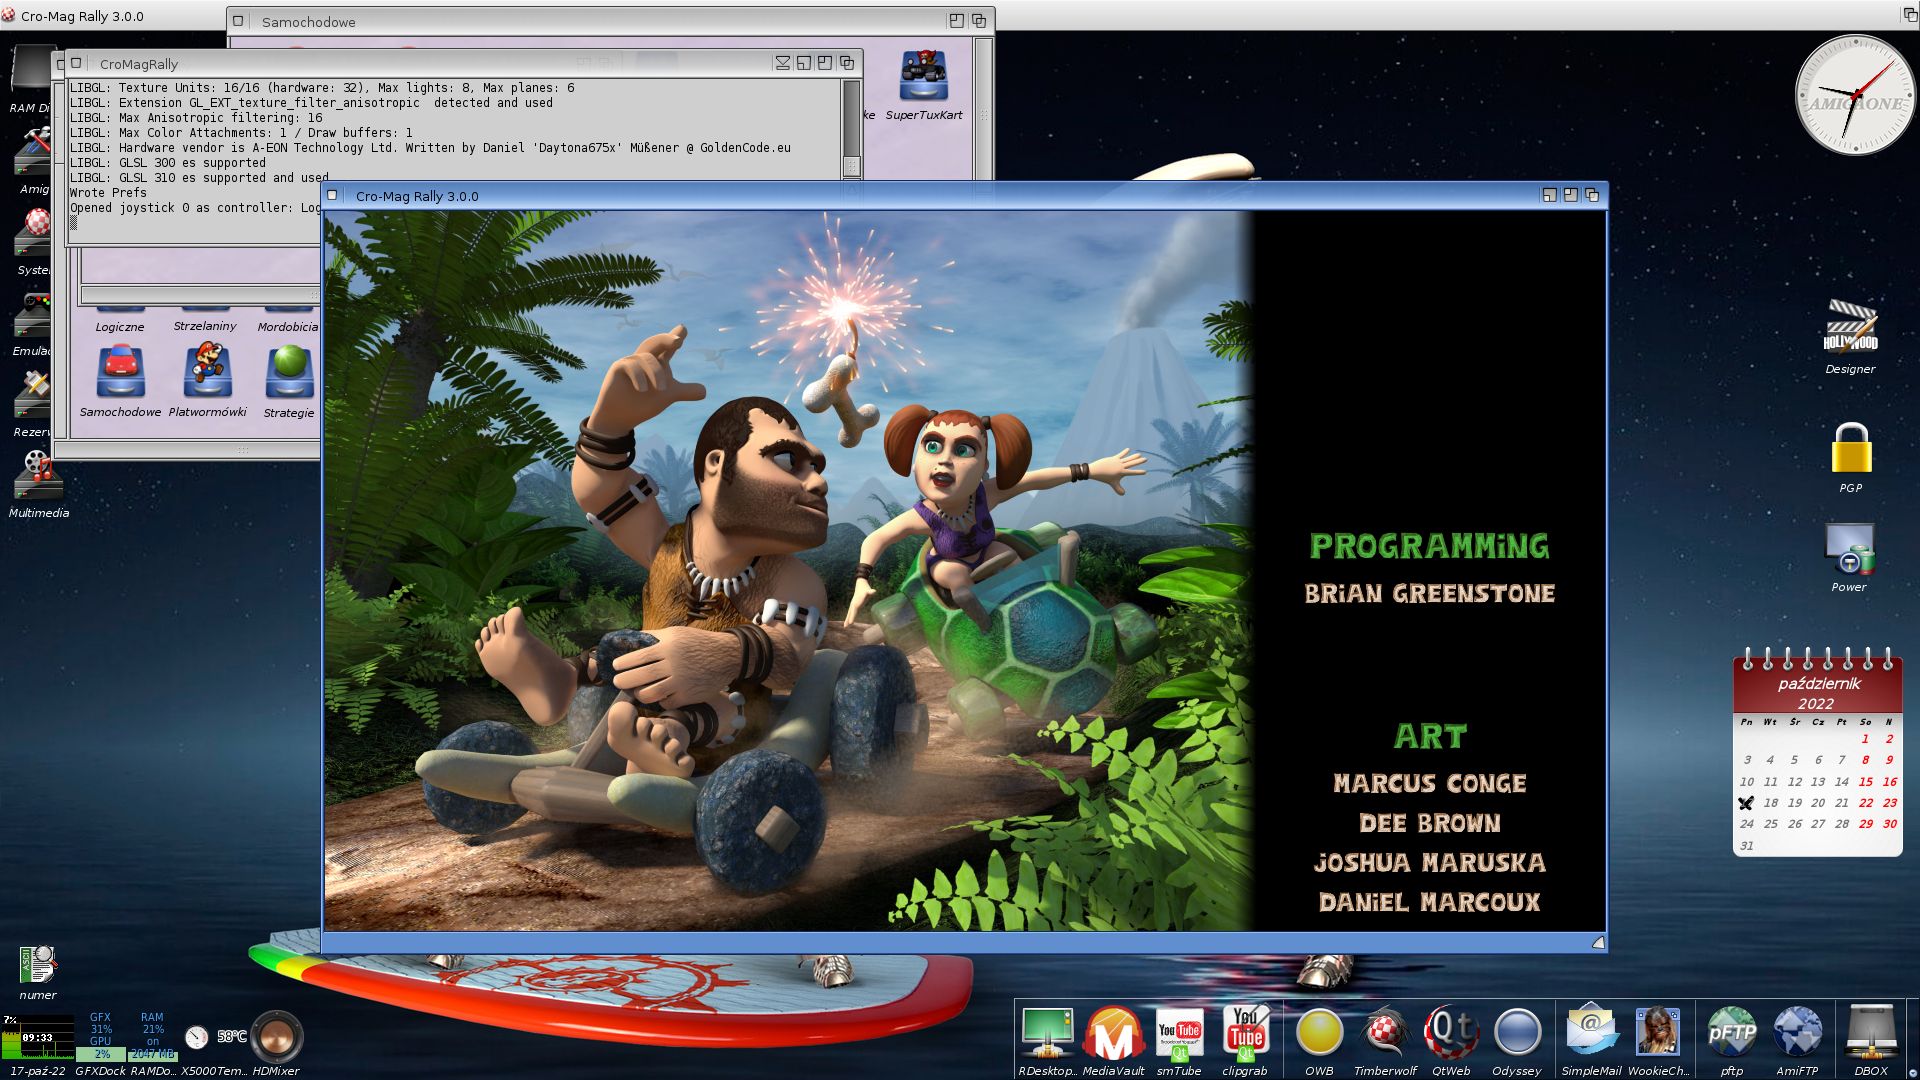Click the screen depth gadget at top right
This screenshot has width=1920, height=1080.
click(1909, 15)
